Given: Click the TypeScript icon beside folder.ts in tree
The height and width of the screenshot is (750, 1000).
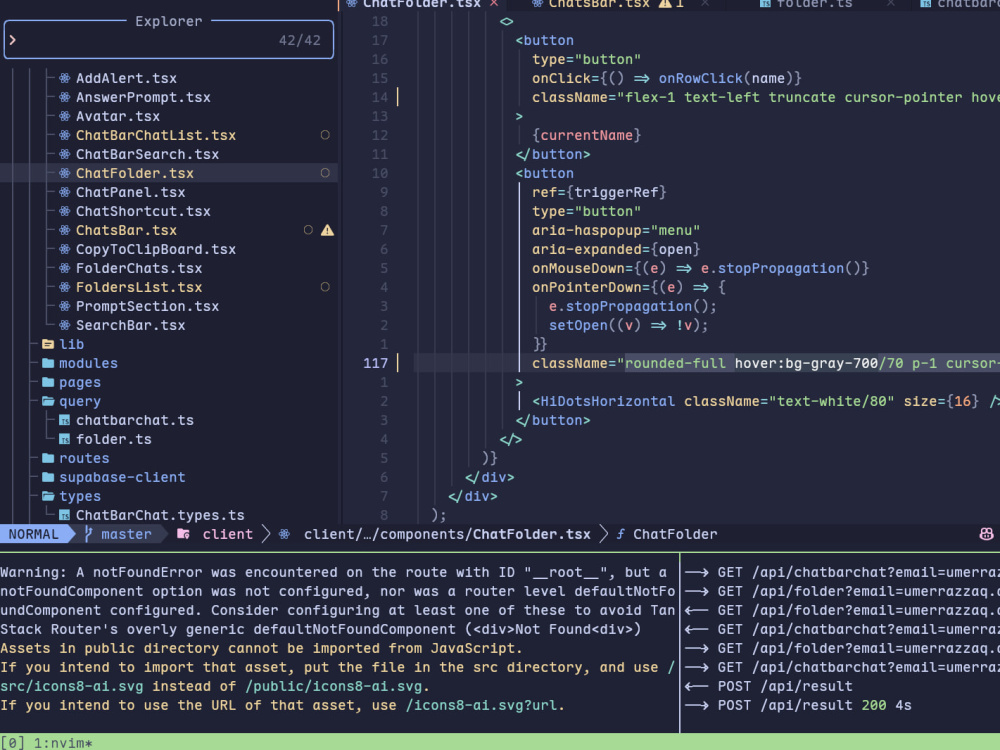Looking at the screenshot, I should 64,440.
